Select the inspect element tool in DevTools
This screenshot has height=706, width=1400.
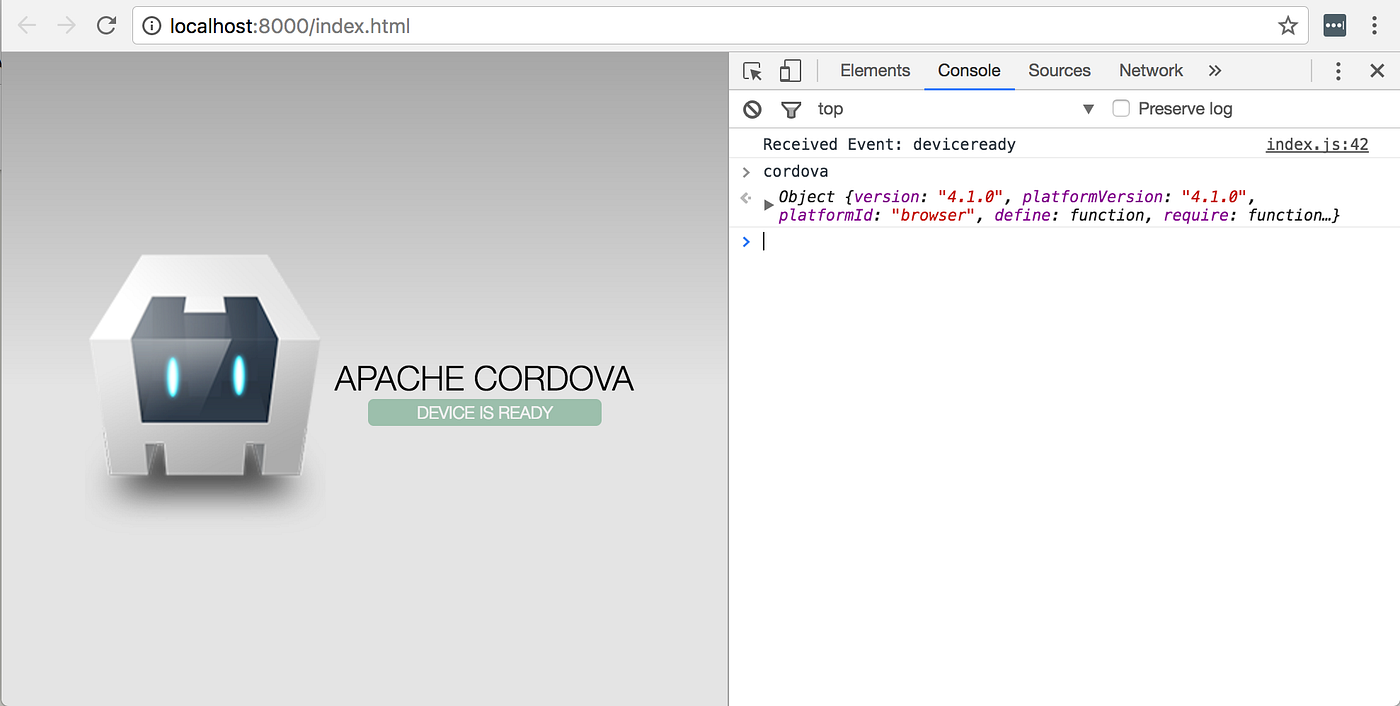click(x=752, y=71)
